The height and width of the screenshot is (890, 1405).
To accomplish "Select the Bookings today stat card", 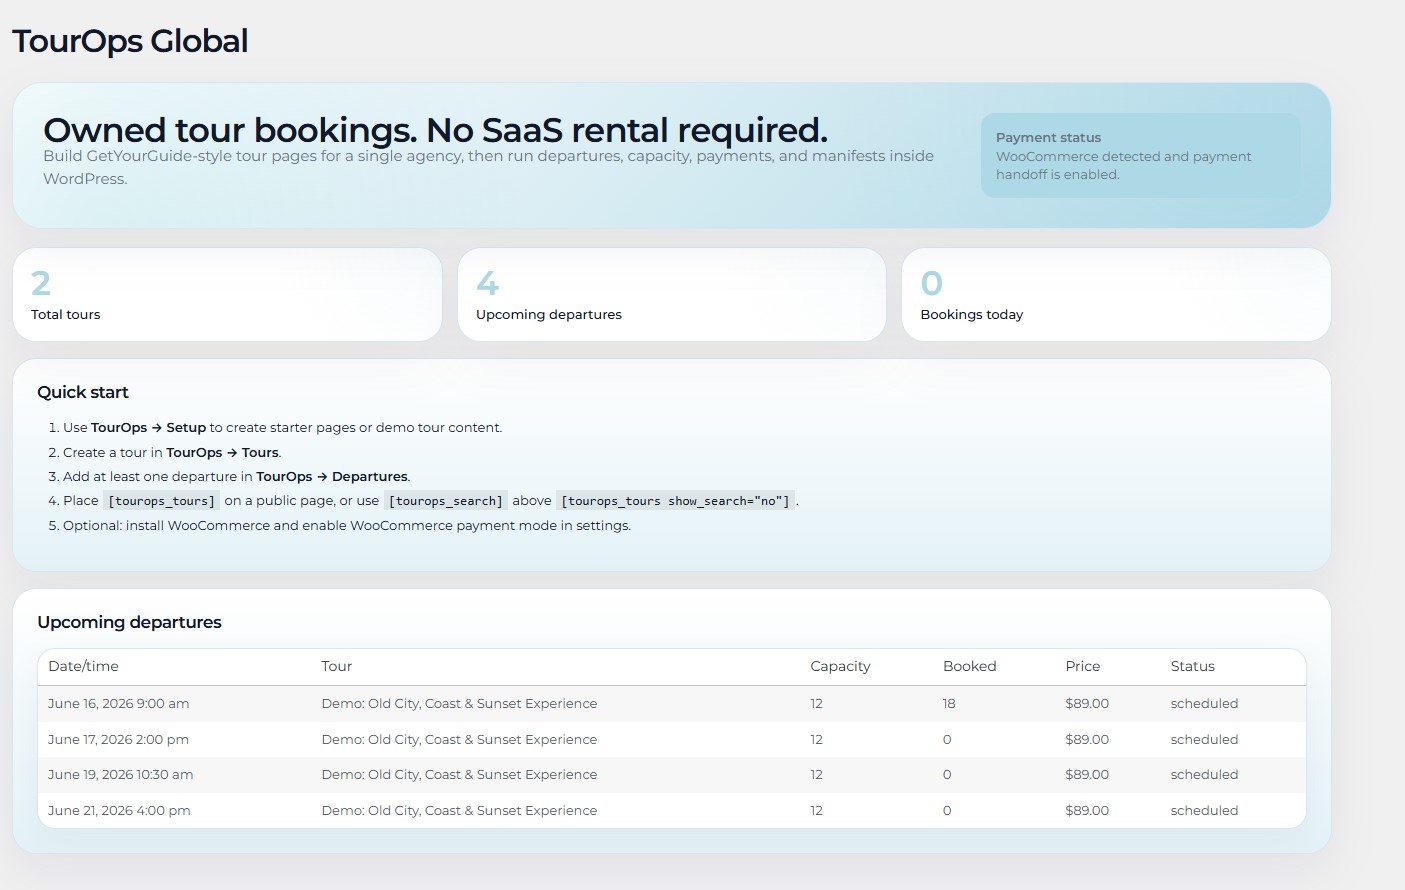I will coord(1116,295).
